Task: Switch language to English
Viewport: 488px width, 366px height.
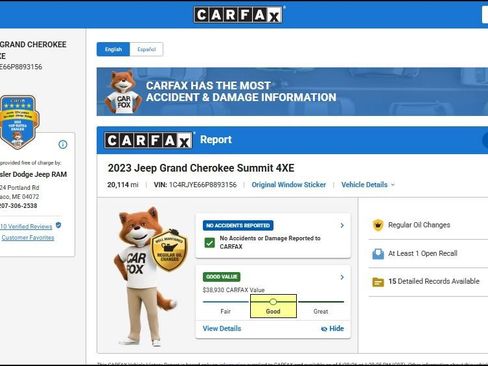Action: [x=113, y=49]
